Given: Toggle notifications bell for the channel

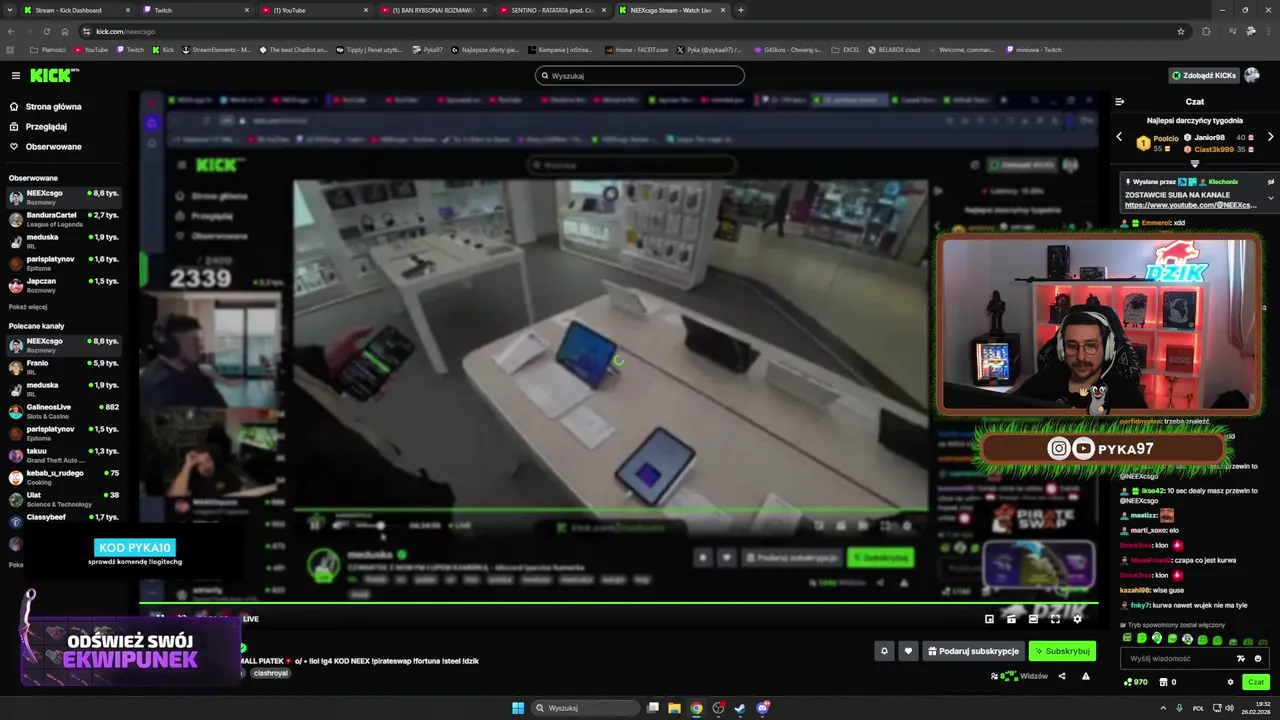Looking at the screenshot, I should click(884, 651).
